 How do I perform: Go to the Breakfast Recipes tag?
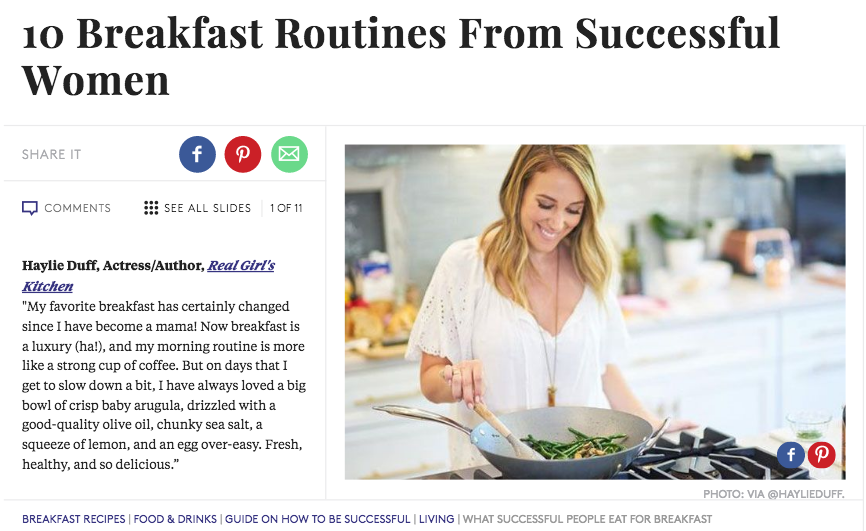pyautogui.click(x=74, y=519)
